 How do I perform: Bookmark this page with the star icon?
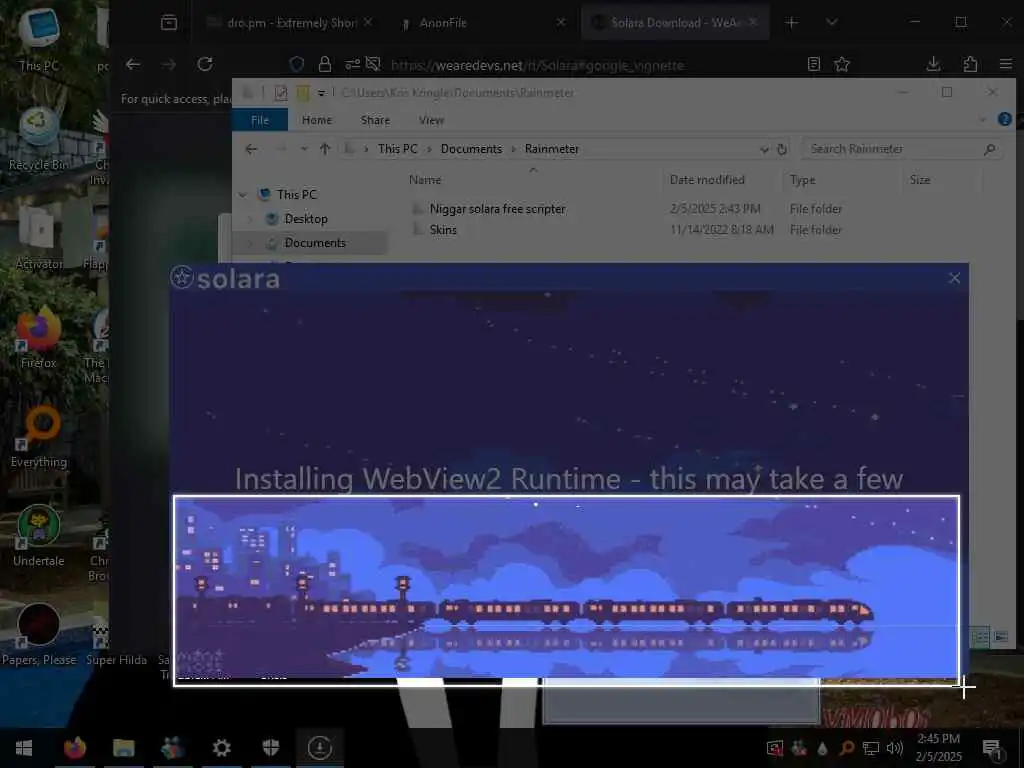click(x=842, y=64)
